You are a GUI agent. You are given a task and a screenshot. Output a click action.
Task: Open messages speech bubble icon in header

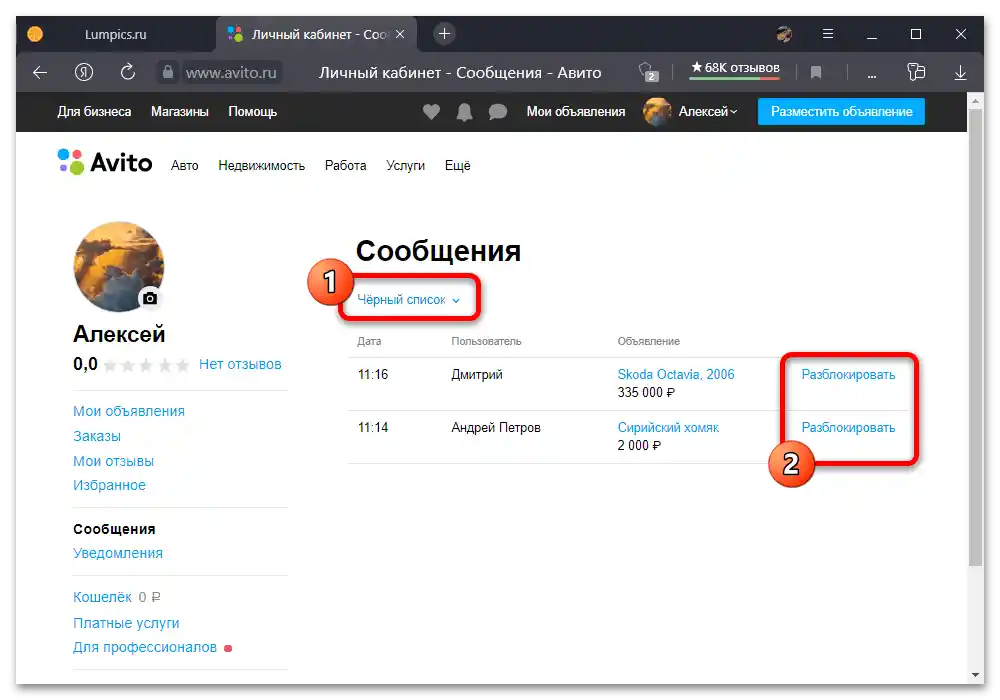click(x=497, y=112)
